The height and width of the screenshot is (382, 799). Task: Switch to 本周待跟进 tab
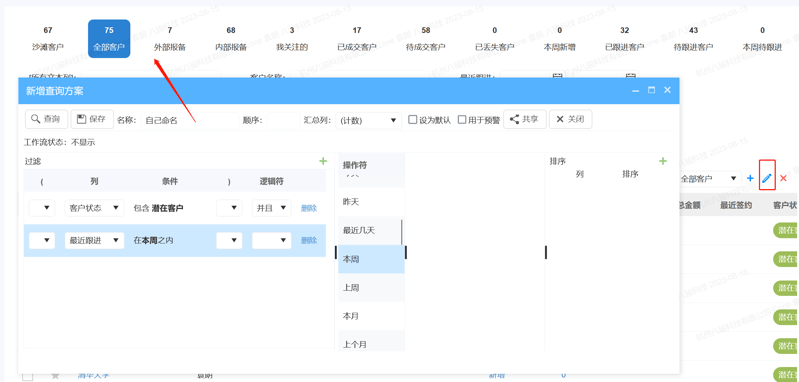pyautogui.click(x=762, y=39)
